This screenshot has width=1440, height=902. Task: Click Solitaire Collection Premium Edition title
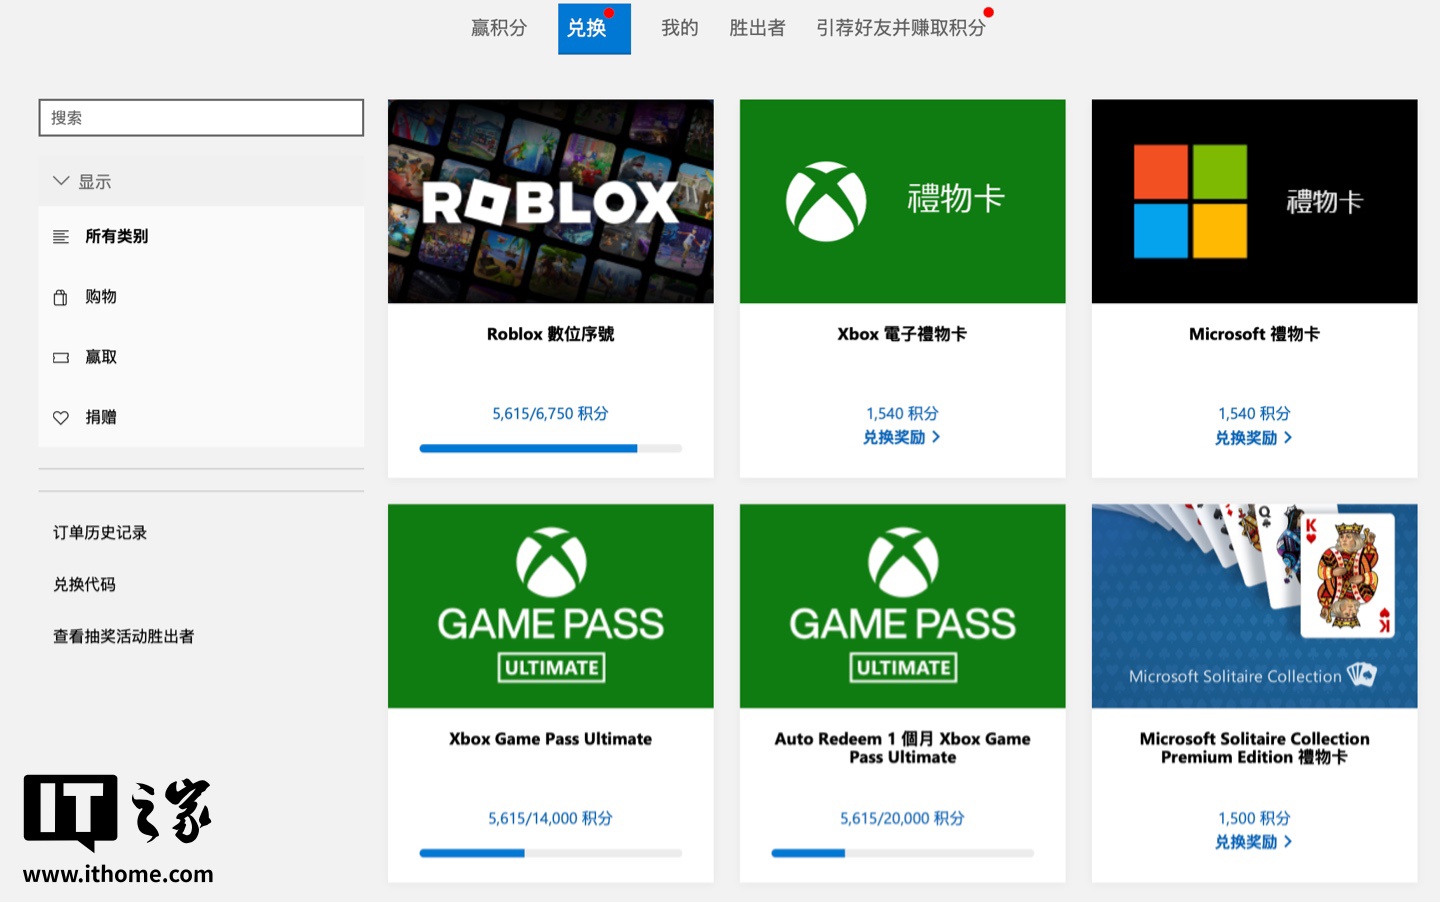click(x=1255, y=748)
